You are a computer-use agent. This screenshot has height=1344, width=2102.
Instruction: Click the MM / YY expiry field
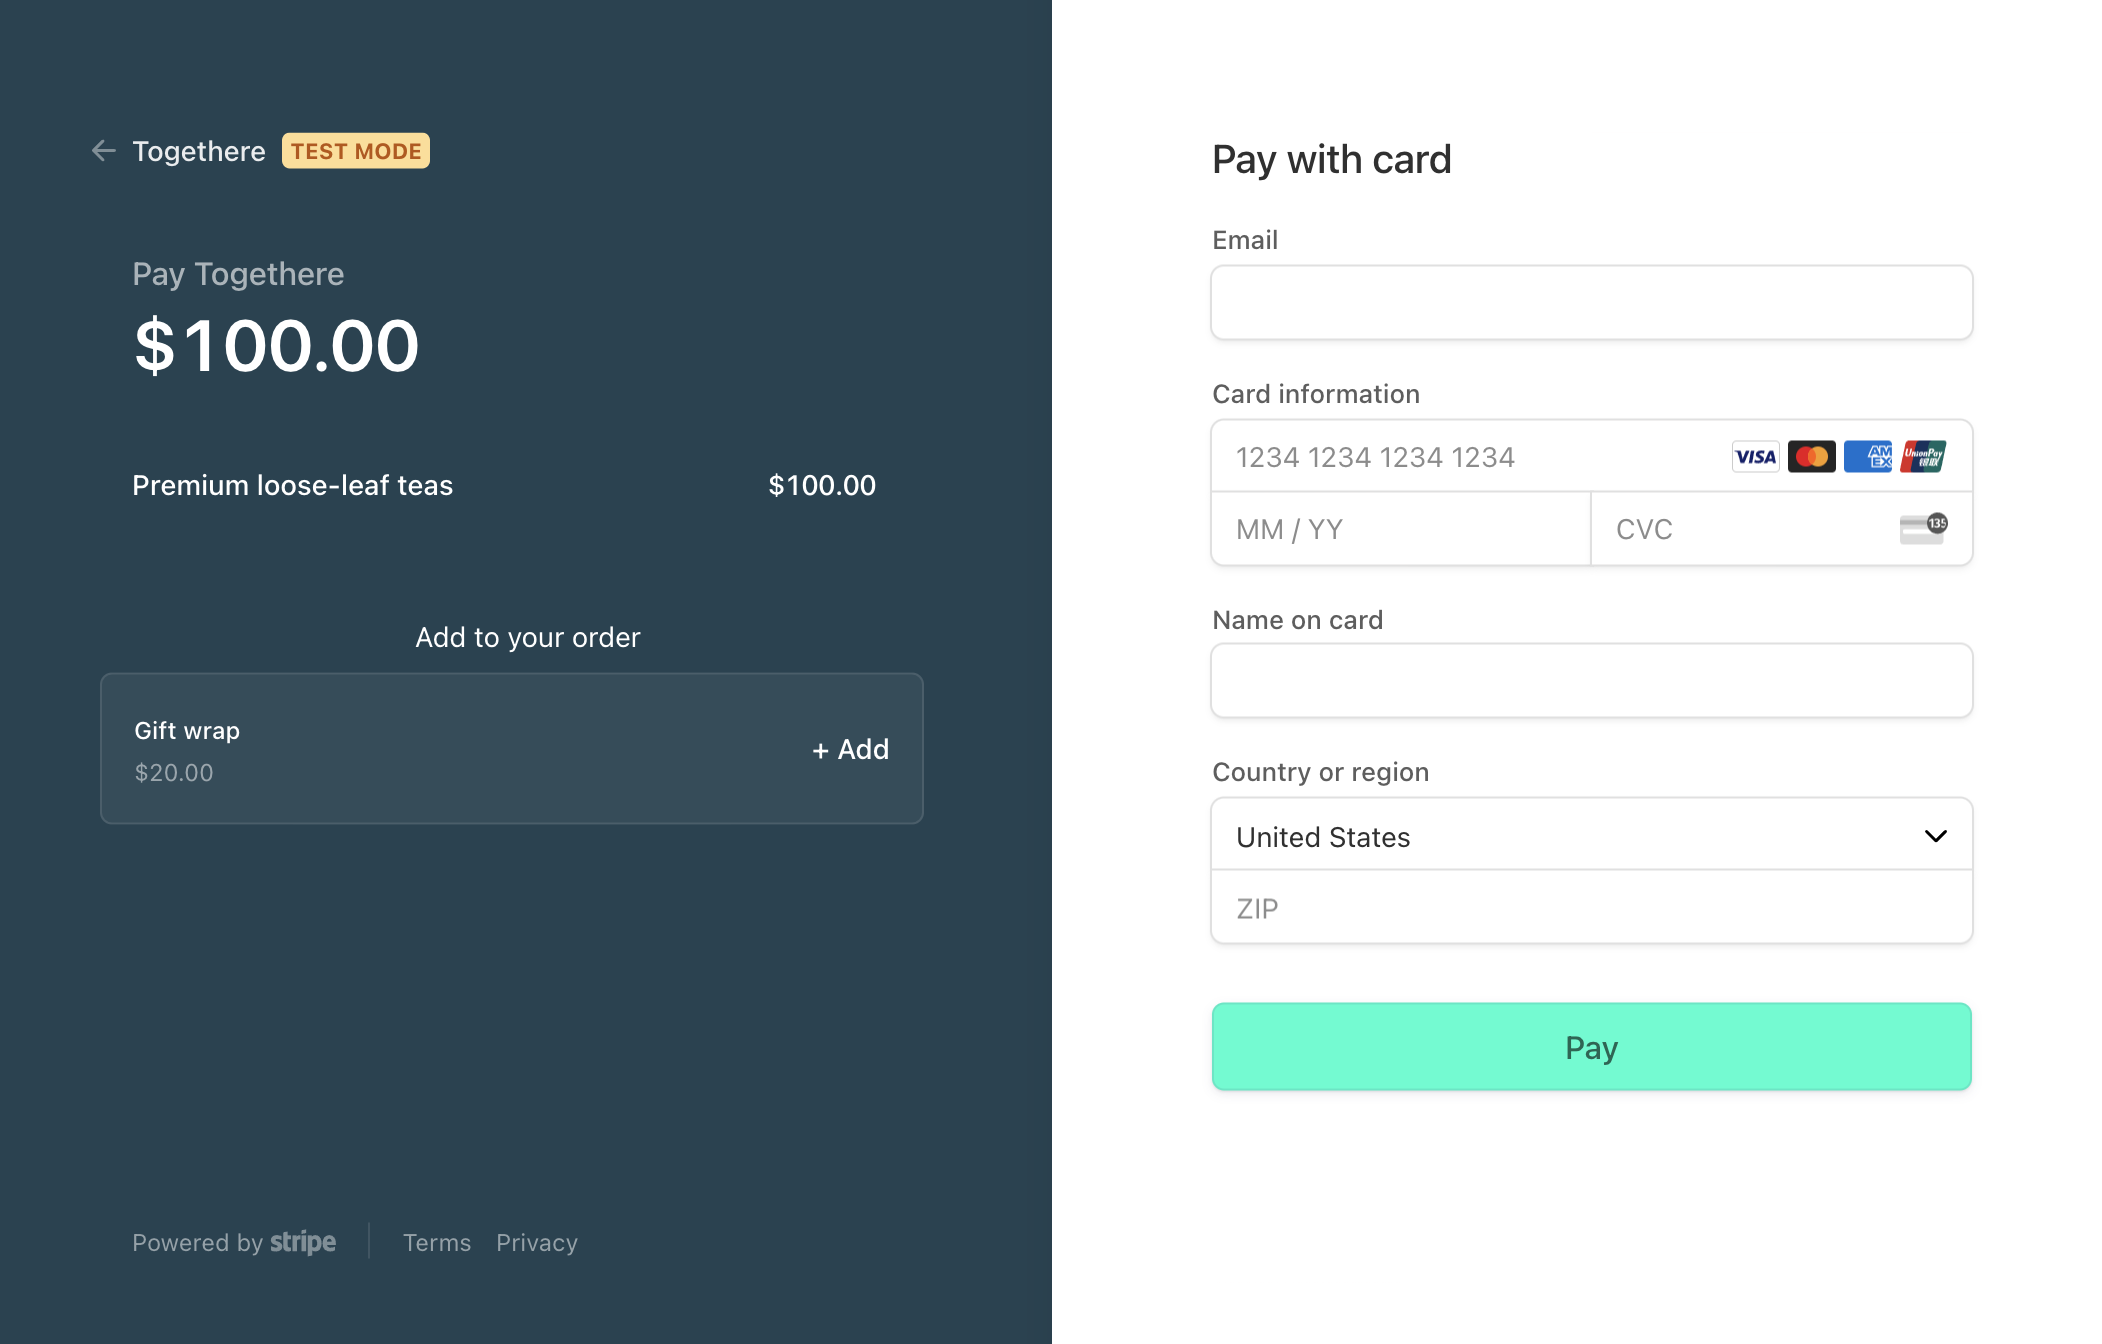(x=1401, y=529)
